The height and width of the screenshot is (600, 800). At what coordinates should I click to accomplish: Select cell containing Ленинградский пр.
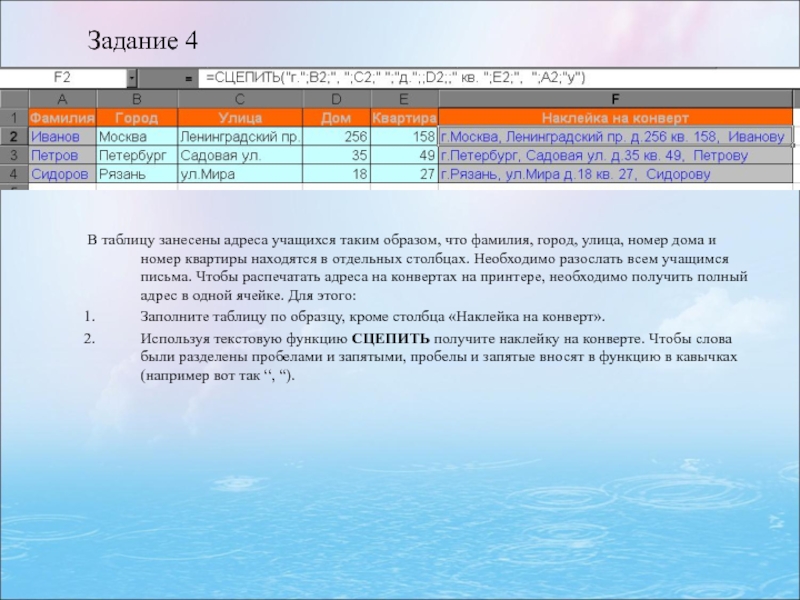(240, 136)
